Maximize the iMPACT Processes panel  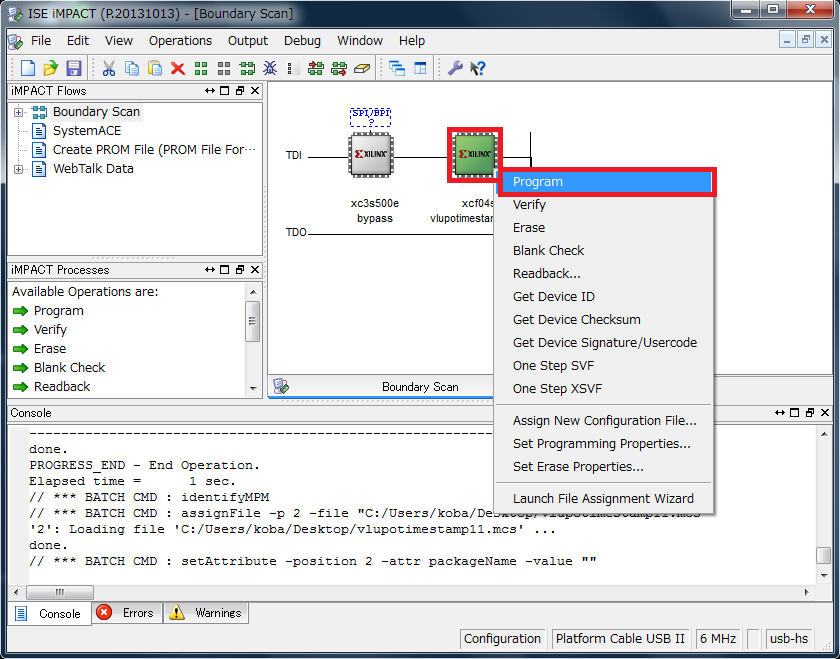point(225,269)
